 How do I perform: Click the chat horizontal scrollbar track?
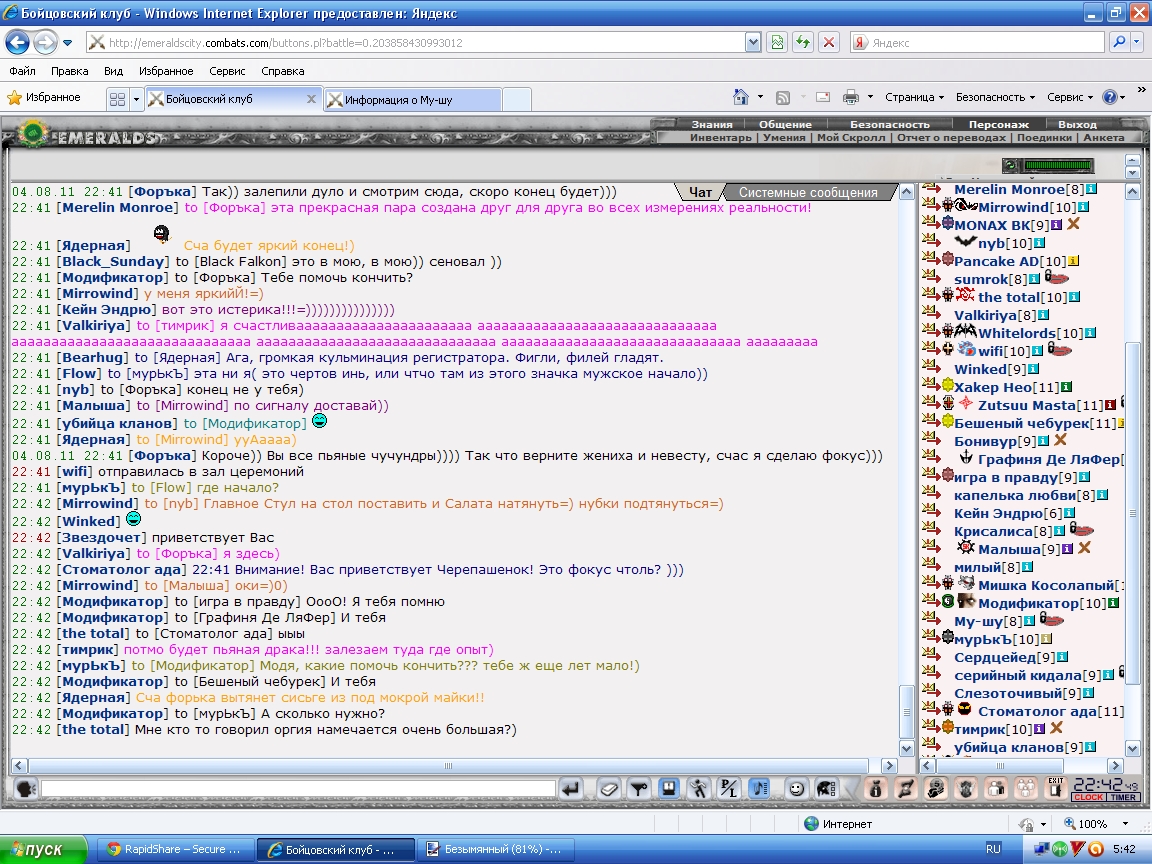tap(448, 766)
